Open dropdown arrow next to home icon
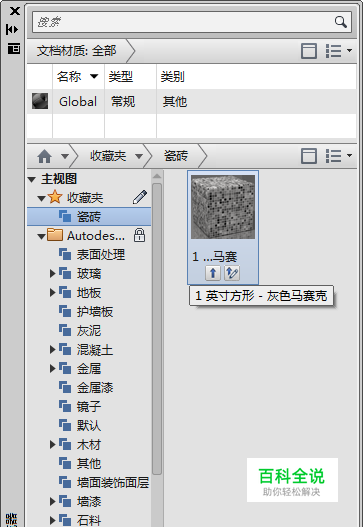 pyautogui.click(x=65, y=156)
